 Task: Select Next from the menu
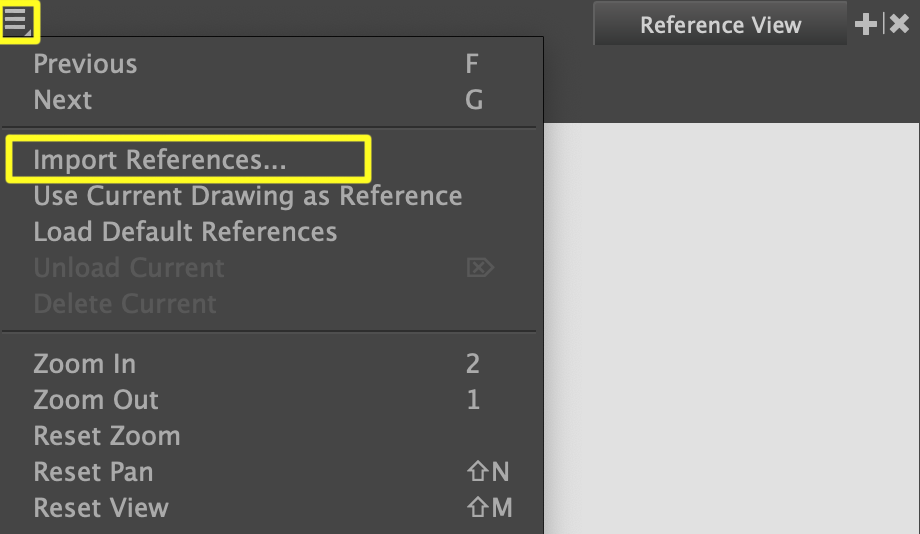pyautogui.click(x=63, y=100)
